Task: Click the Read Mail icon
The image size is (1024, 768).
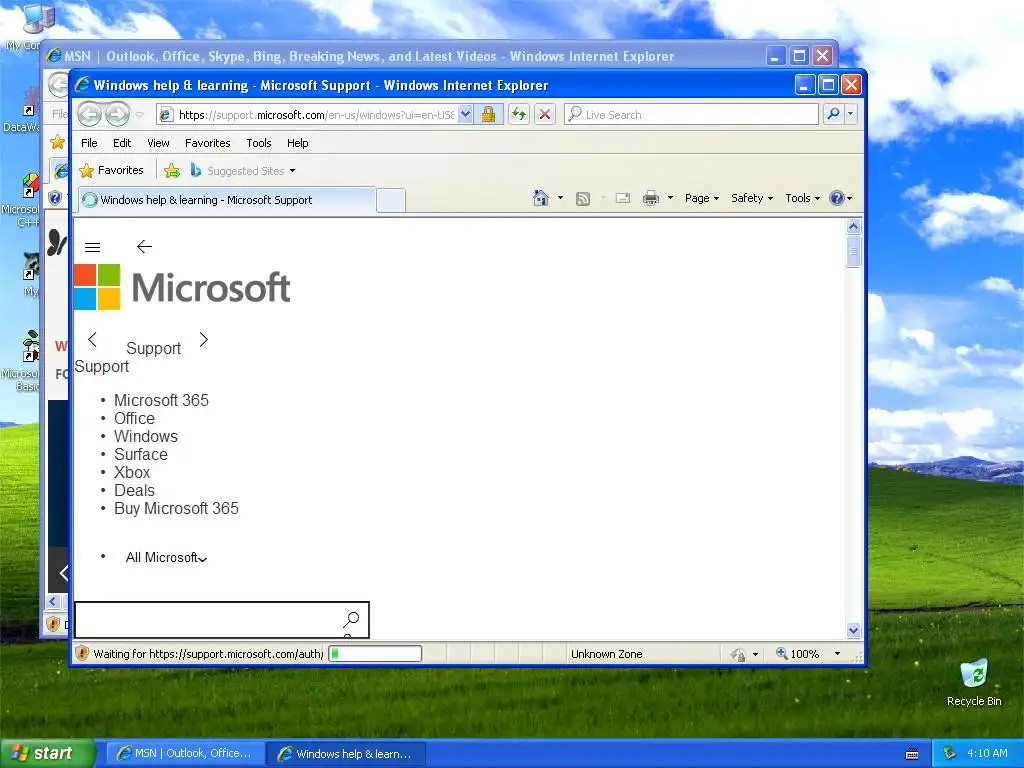Action: pos(623,198)
